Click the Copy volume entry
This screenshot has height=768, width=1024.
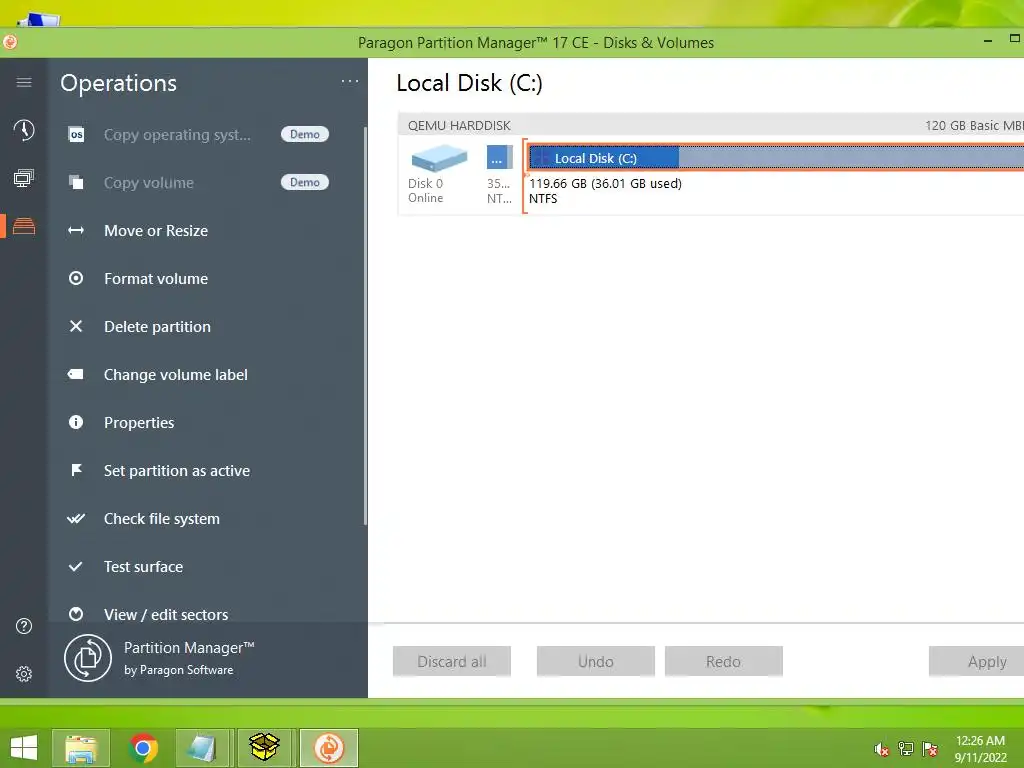click(x=149, y=183)
